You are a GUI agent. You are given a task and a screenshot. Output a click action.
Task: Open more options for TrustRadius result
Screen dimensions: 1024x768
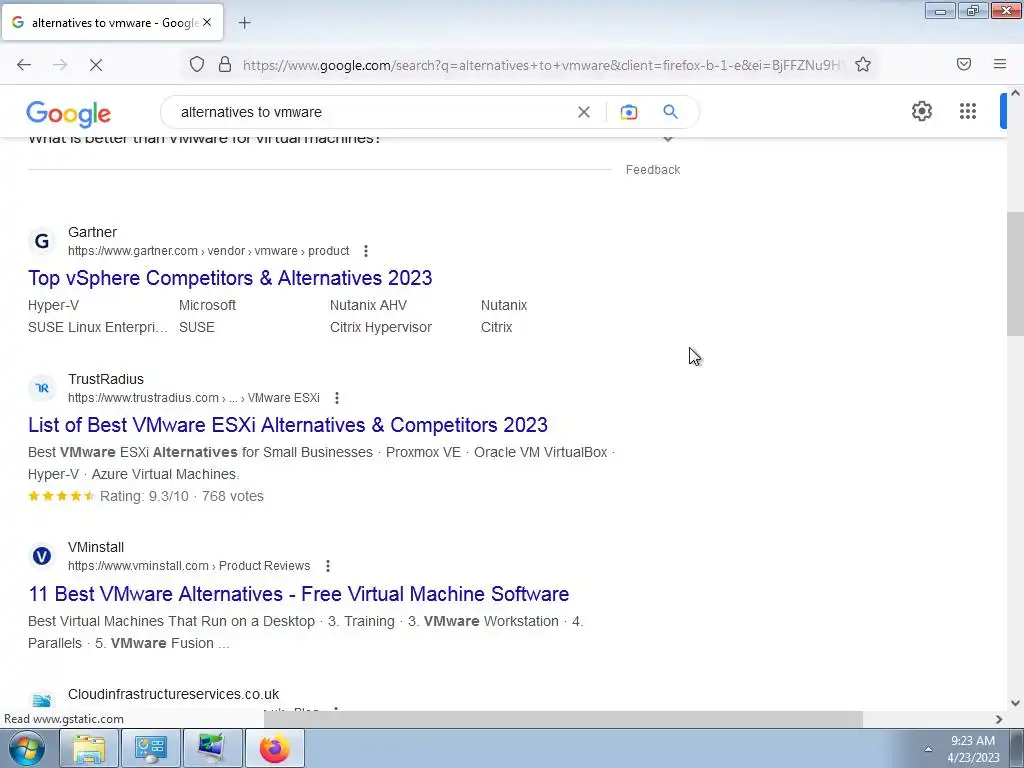tap(336, 398)
